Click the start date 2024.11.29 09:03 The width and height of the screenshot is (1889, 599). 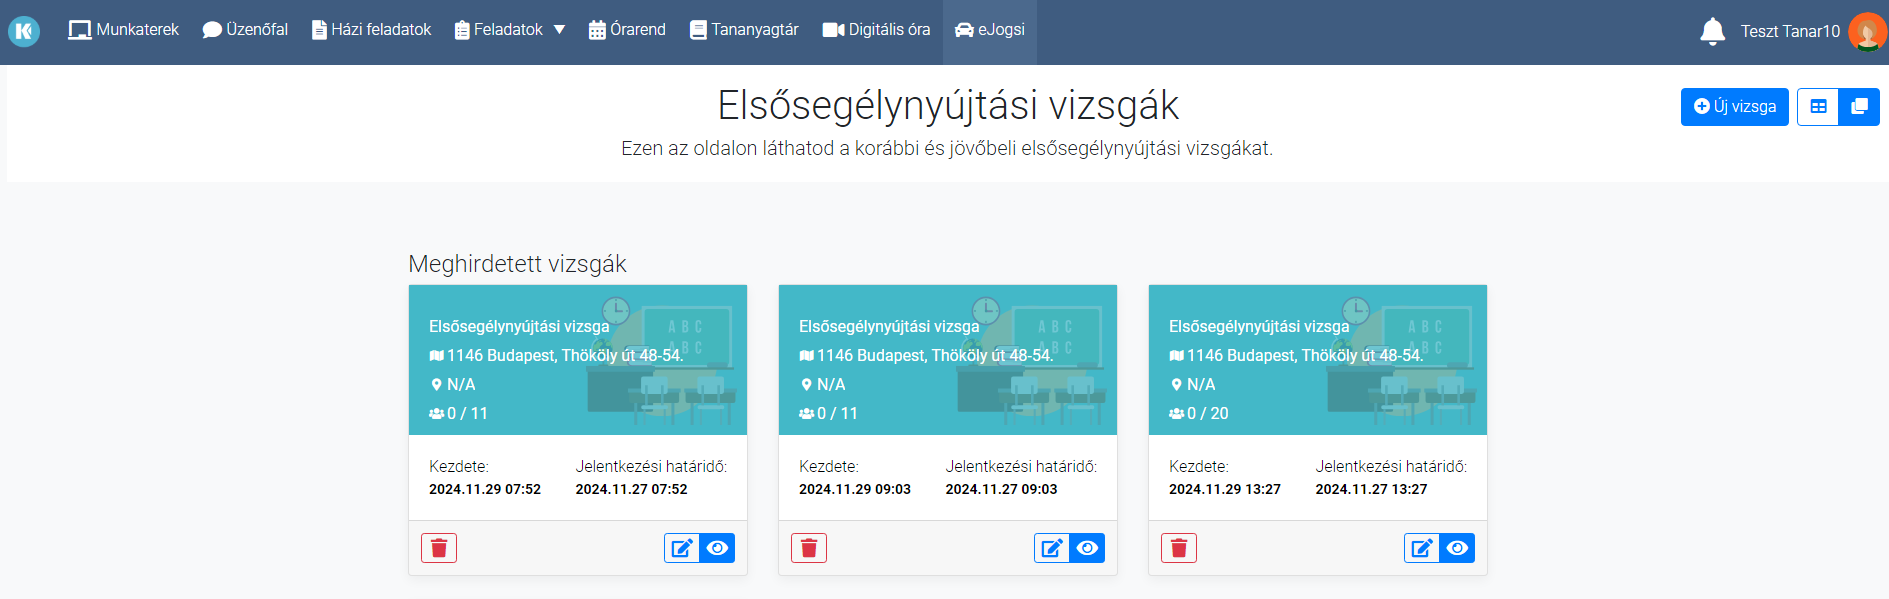(855, 489)
